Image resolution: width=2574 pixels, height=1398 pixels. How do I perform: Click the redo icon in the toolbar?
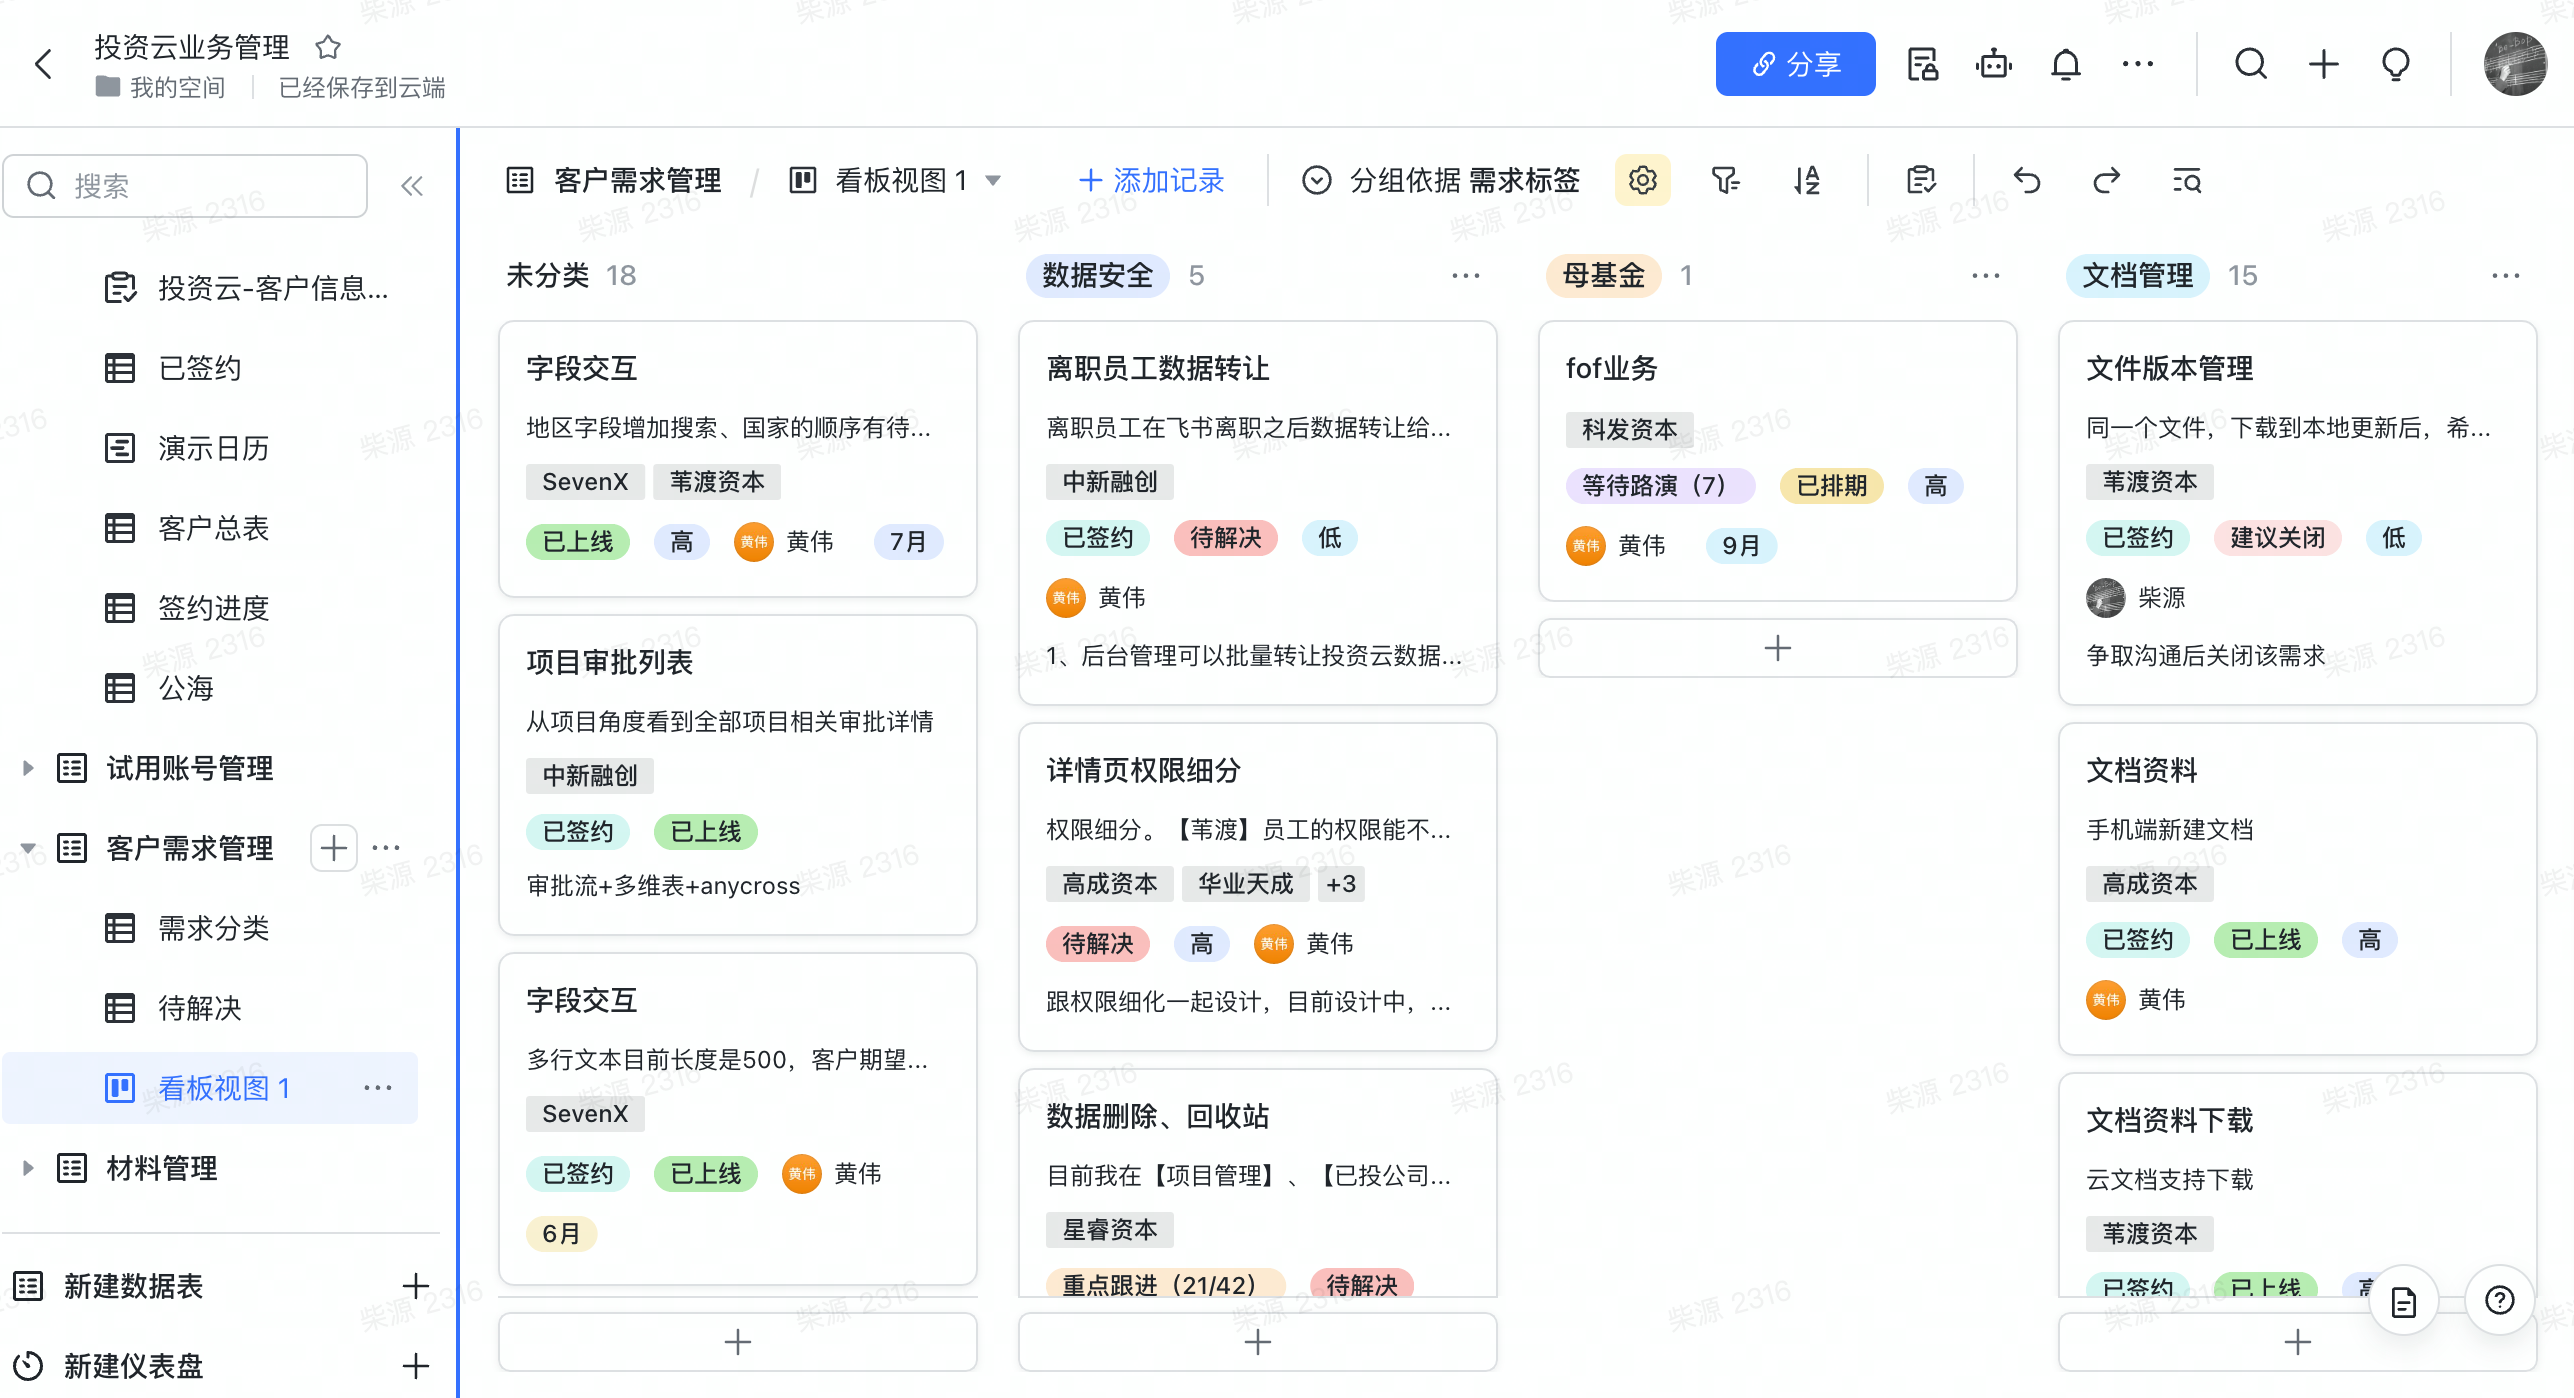click(x=2106, y=181)
